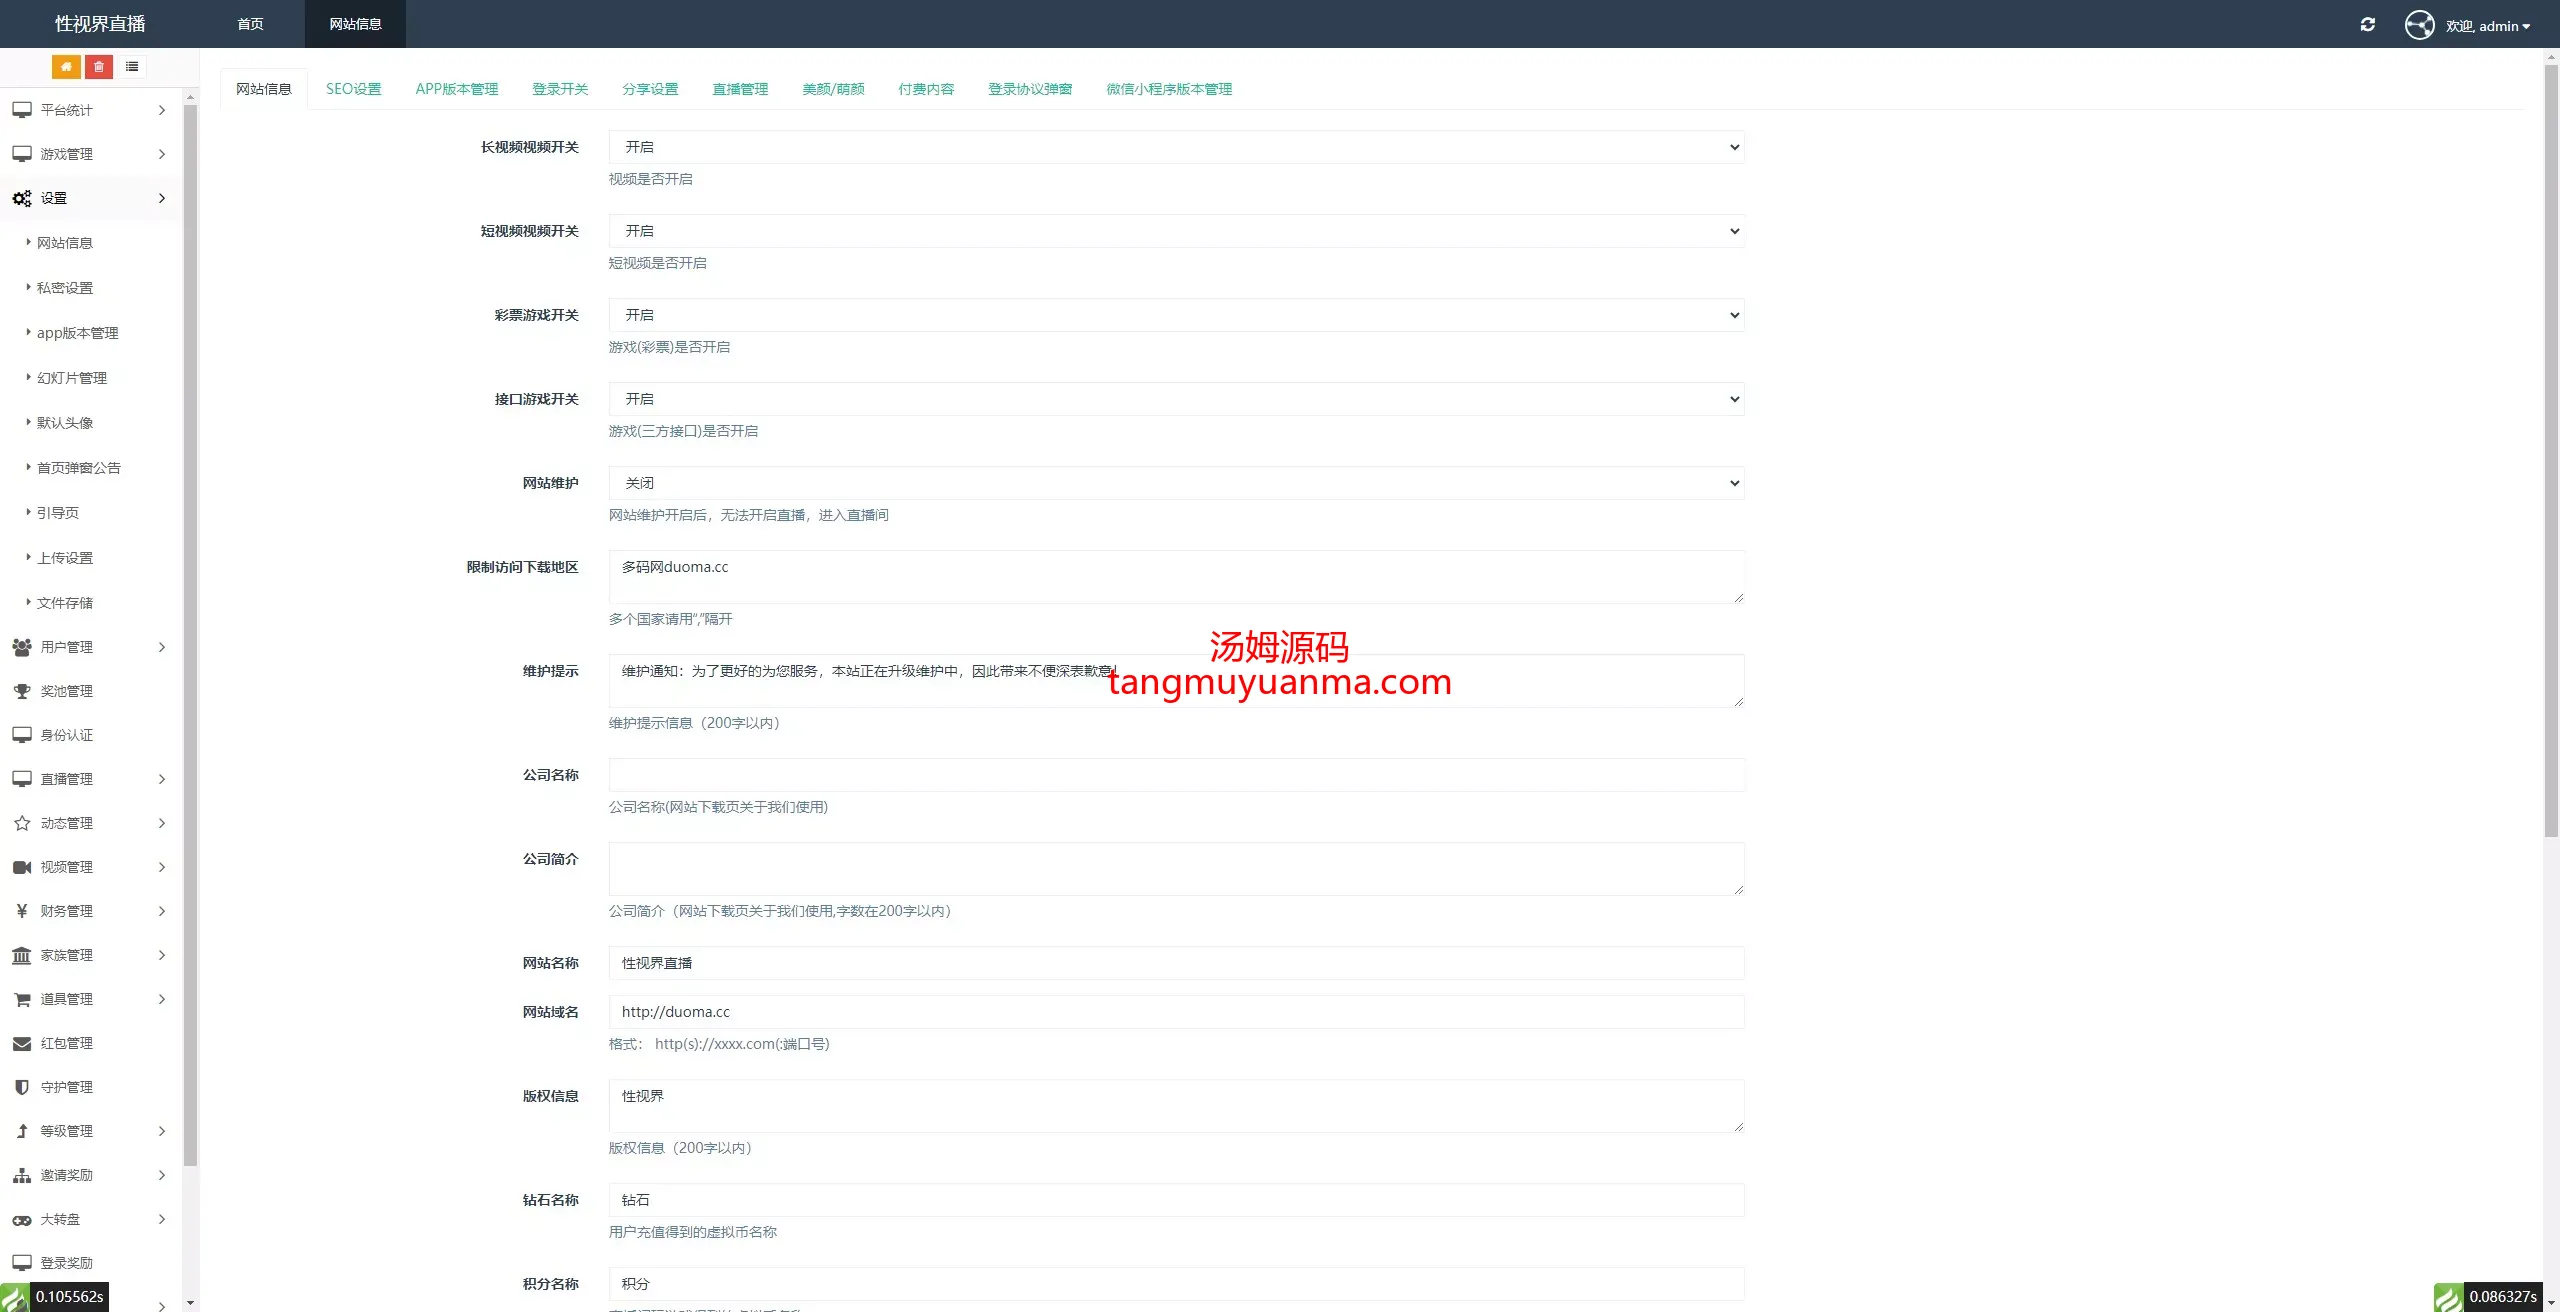Open 身份认证 sidebar item
Image resolution: width=2560 pixels, height=1312 pixels.
click(x=66, y=735)
